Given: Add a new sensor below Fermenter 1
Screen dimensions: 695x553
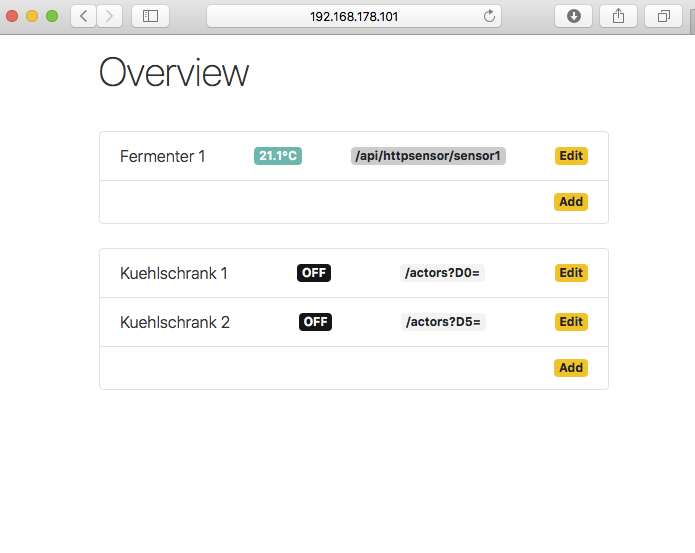Looking at the screenshot, I should pos(571,202).
